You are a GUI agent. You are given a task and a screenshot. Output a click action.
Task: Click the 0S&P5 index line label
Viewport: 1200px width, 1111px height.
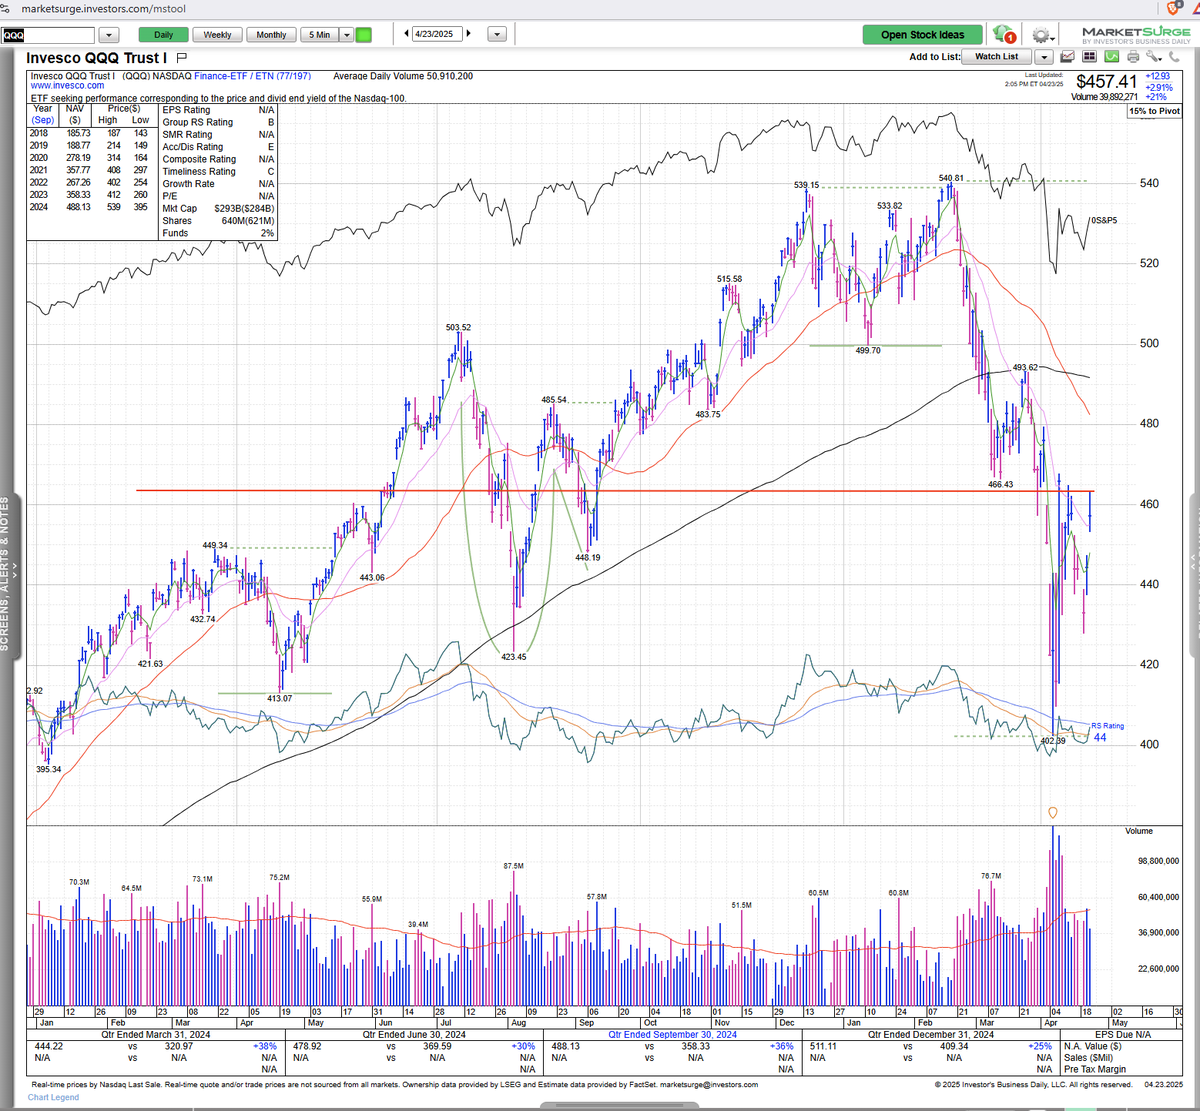(1102, 220)
